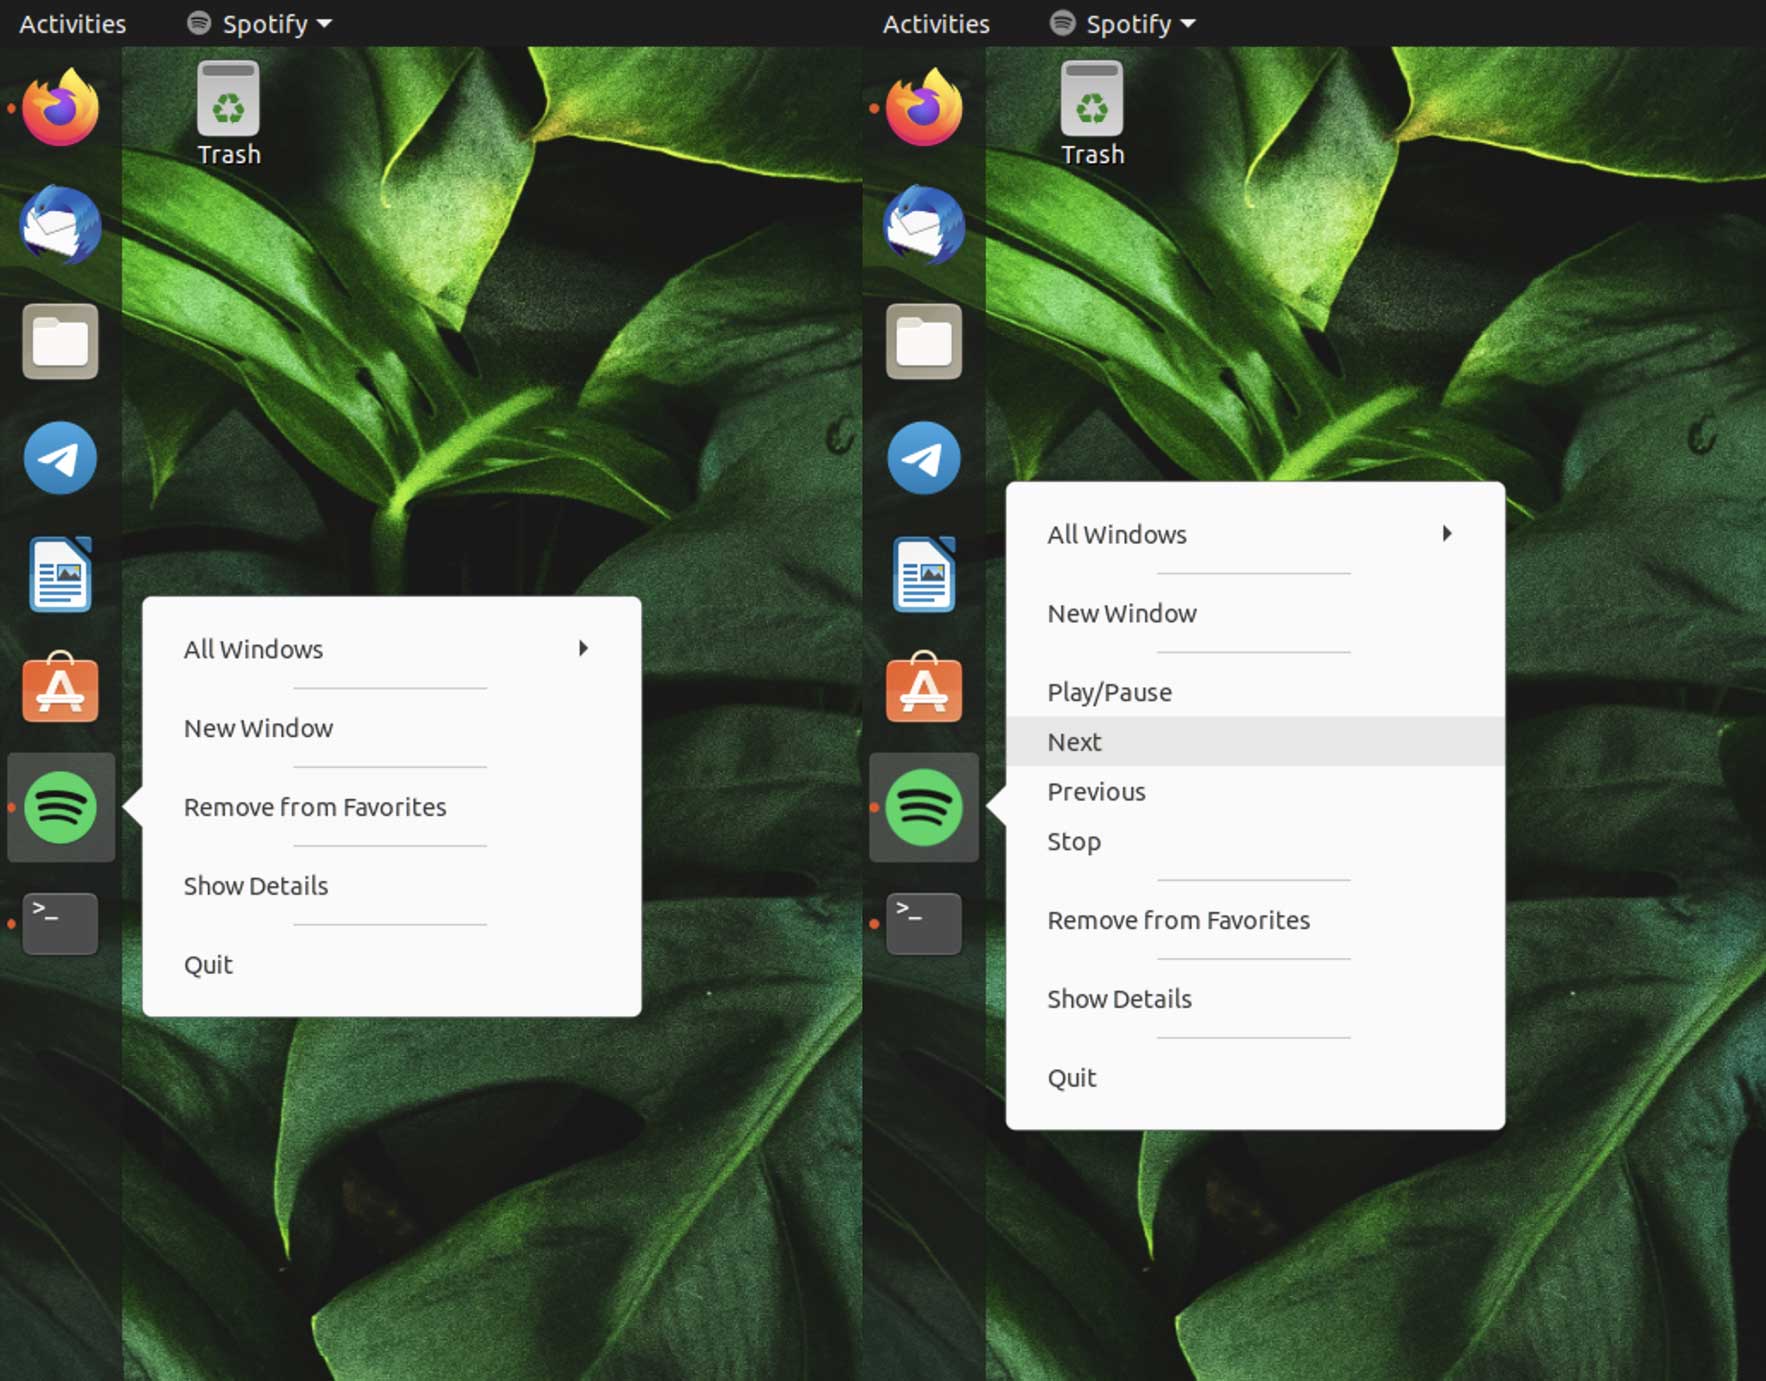Click Spotify icon in right screenshot dock

click(924, 807)
